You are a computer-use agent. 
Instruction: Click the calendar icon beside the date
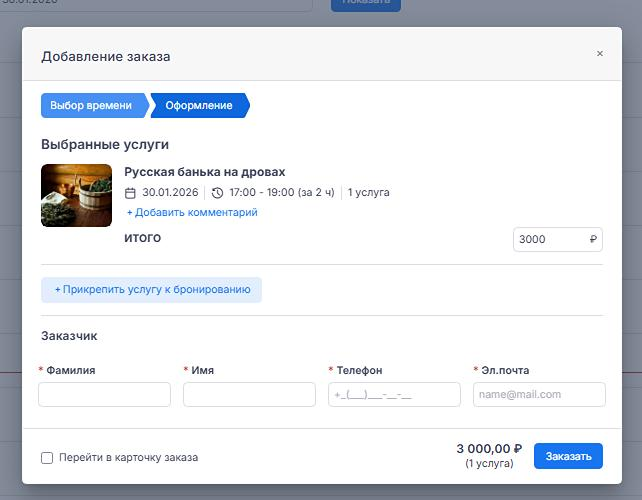[x=130, y=193]
